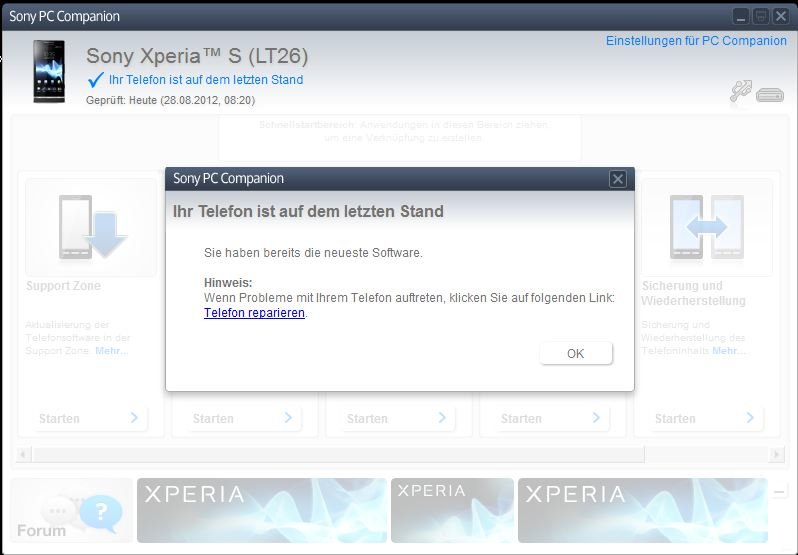Open Sicherung und Wiederherstellung sync icon
798x555 pixels.
pos(706,227)
